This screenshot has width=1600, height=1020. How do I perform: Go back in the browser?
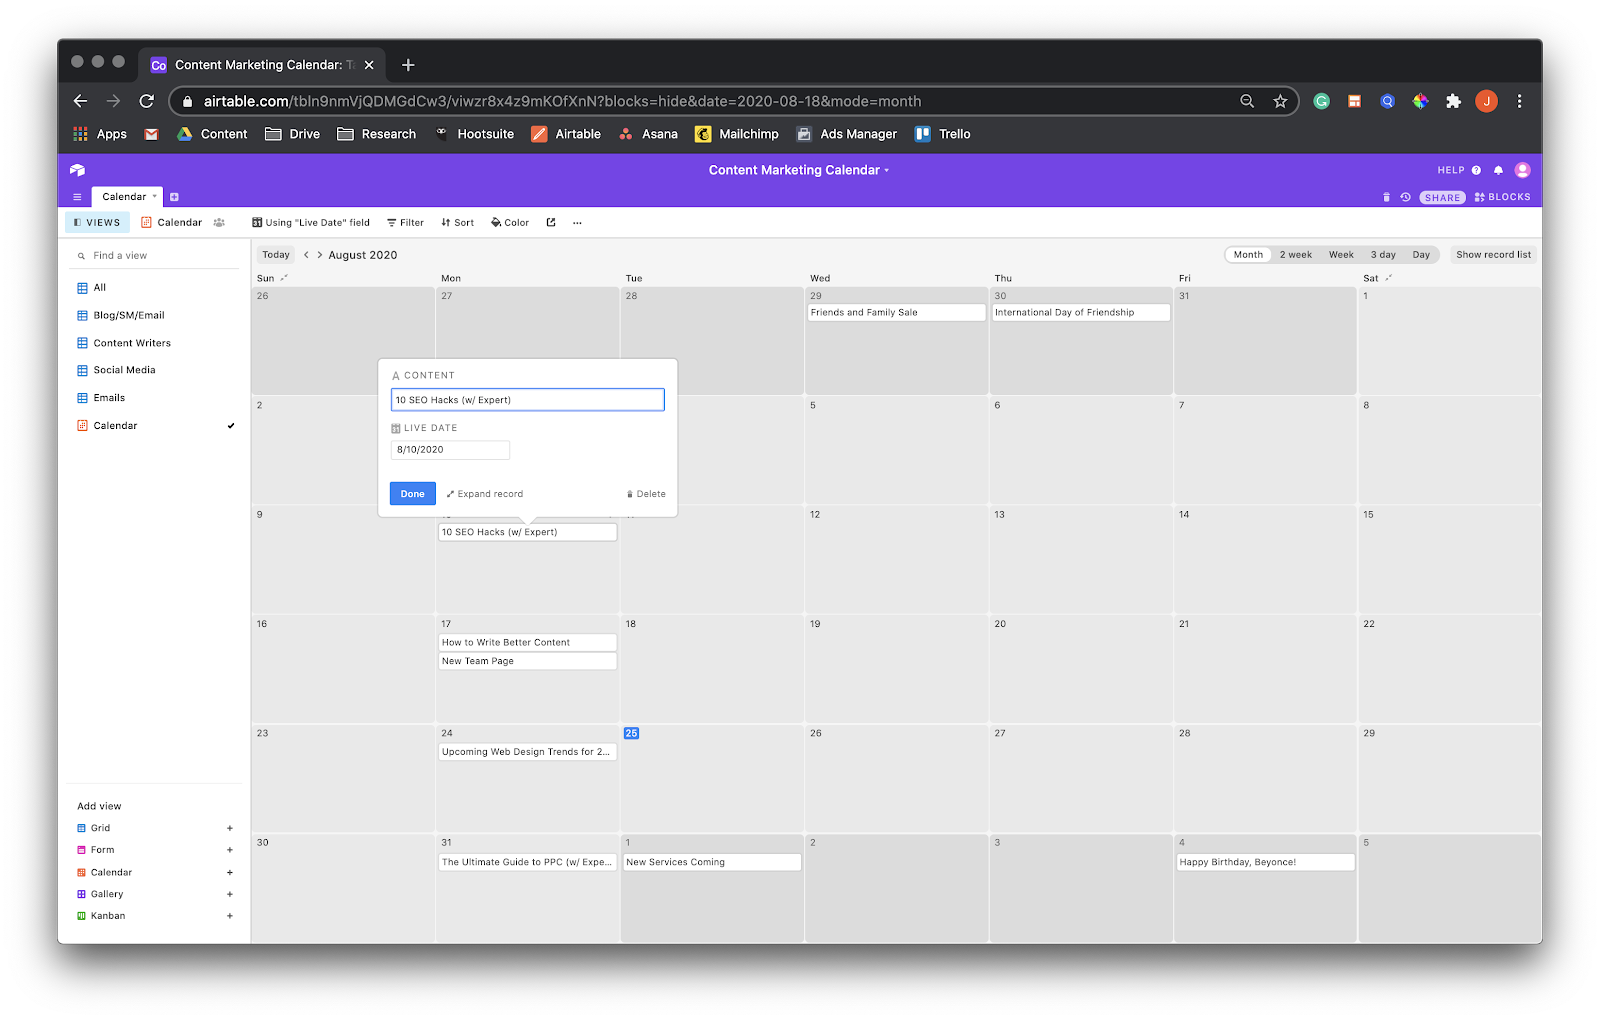coord(81,101)
